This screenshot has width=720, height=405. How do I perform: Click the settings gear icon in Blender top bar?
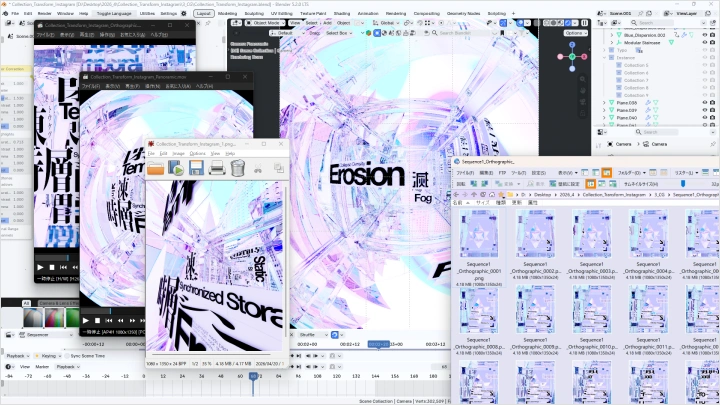click(184, 13)
